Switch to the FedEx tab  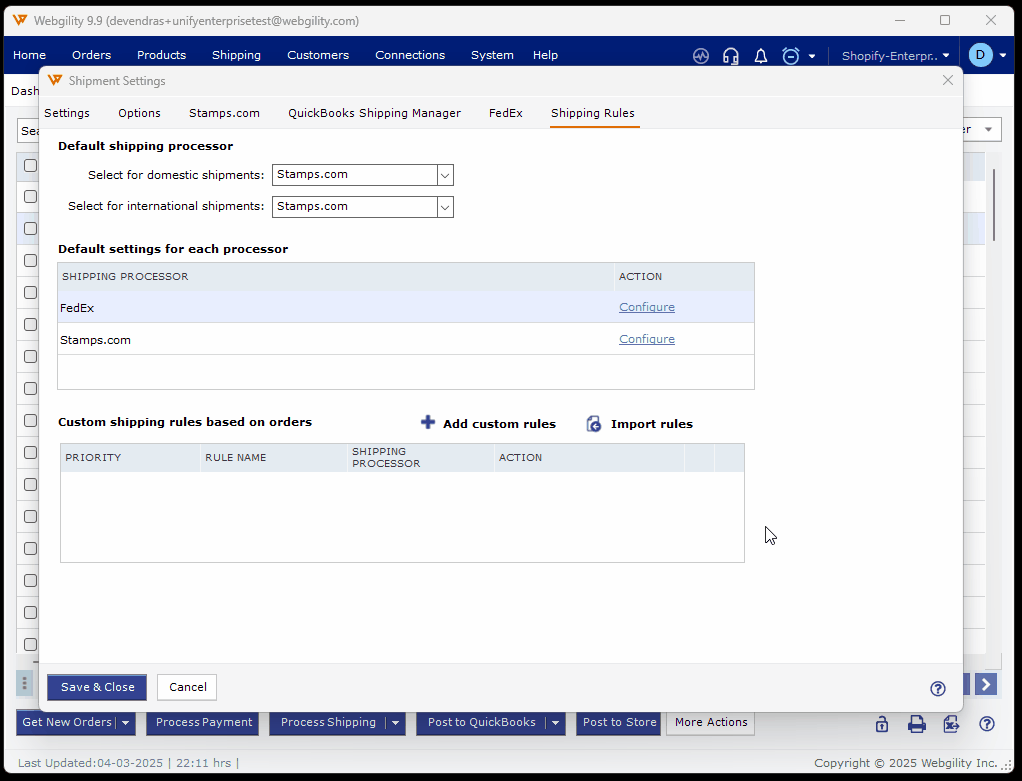click(x=506, y=113)
